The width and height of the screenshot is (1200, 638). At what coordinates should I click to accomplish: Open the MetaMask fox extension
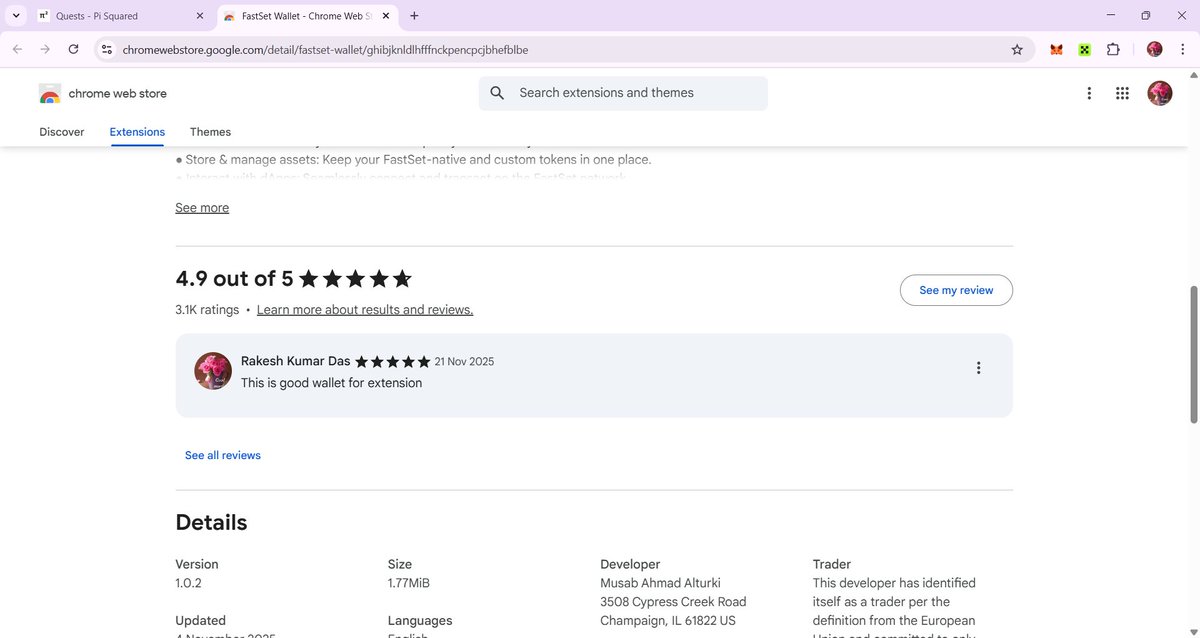click(1056, 49)
